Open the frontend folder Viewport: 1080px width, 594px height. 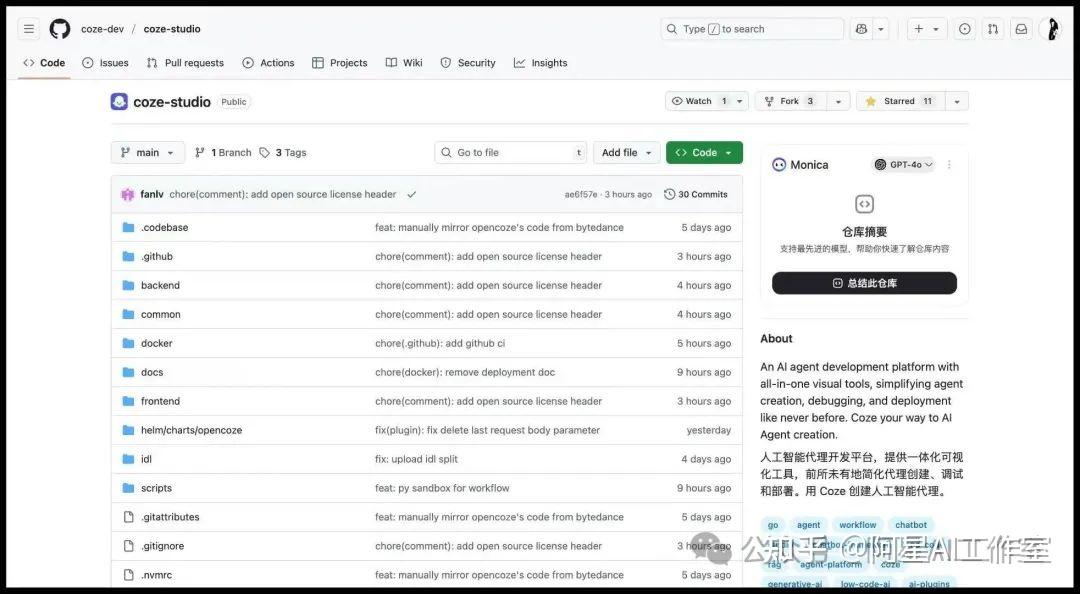tap(160, 401)
